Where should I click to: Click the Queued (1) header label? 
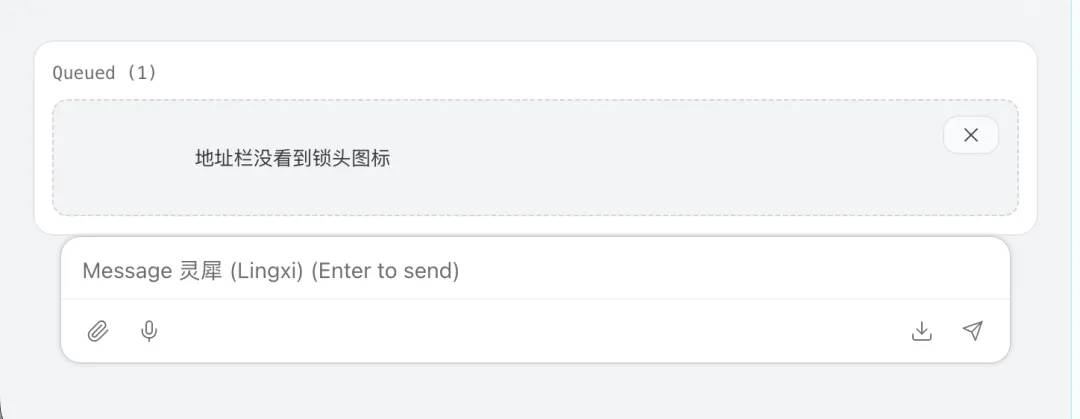tap(104, 73)
